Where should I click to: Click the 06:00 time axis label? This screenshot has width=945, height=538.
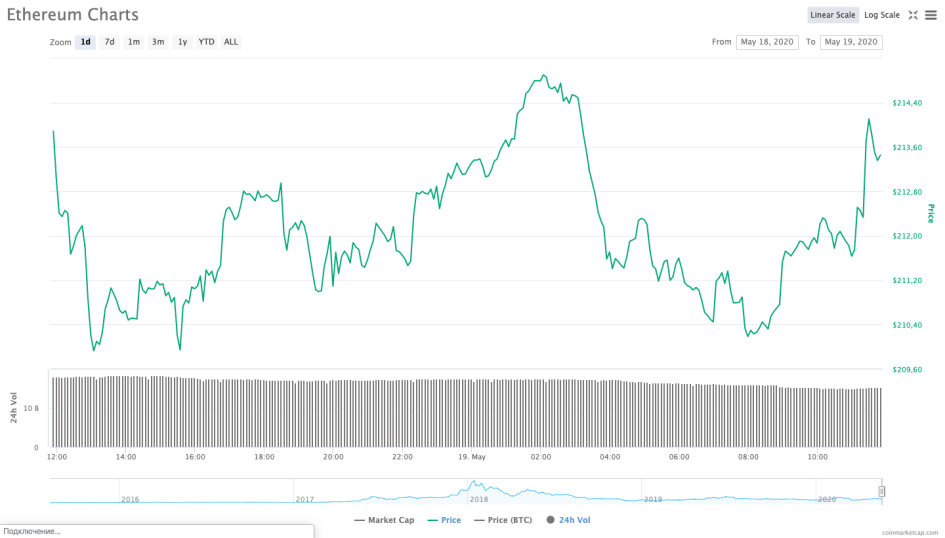pos(679,457)
